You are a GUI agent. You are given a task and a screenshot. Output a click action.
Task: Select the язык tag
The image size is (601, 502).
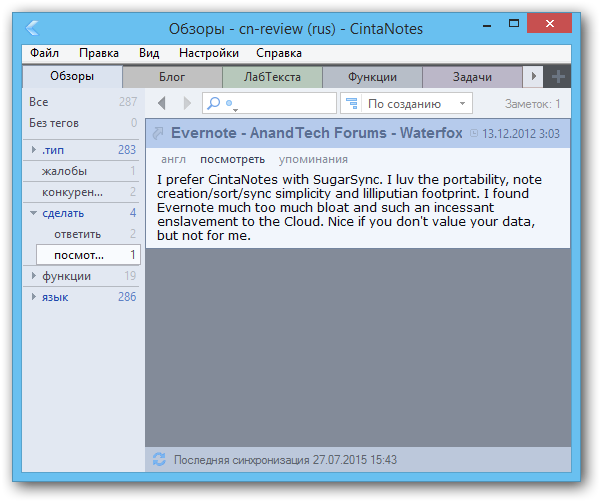point(55,297)
